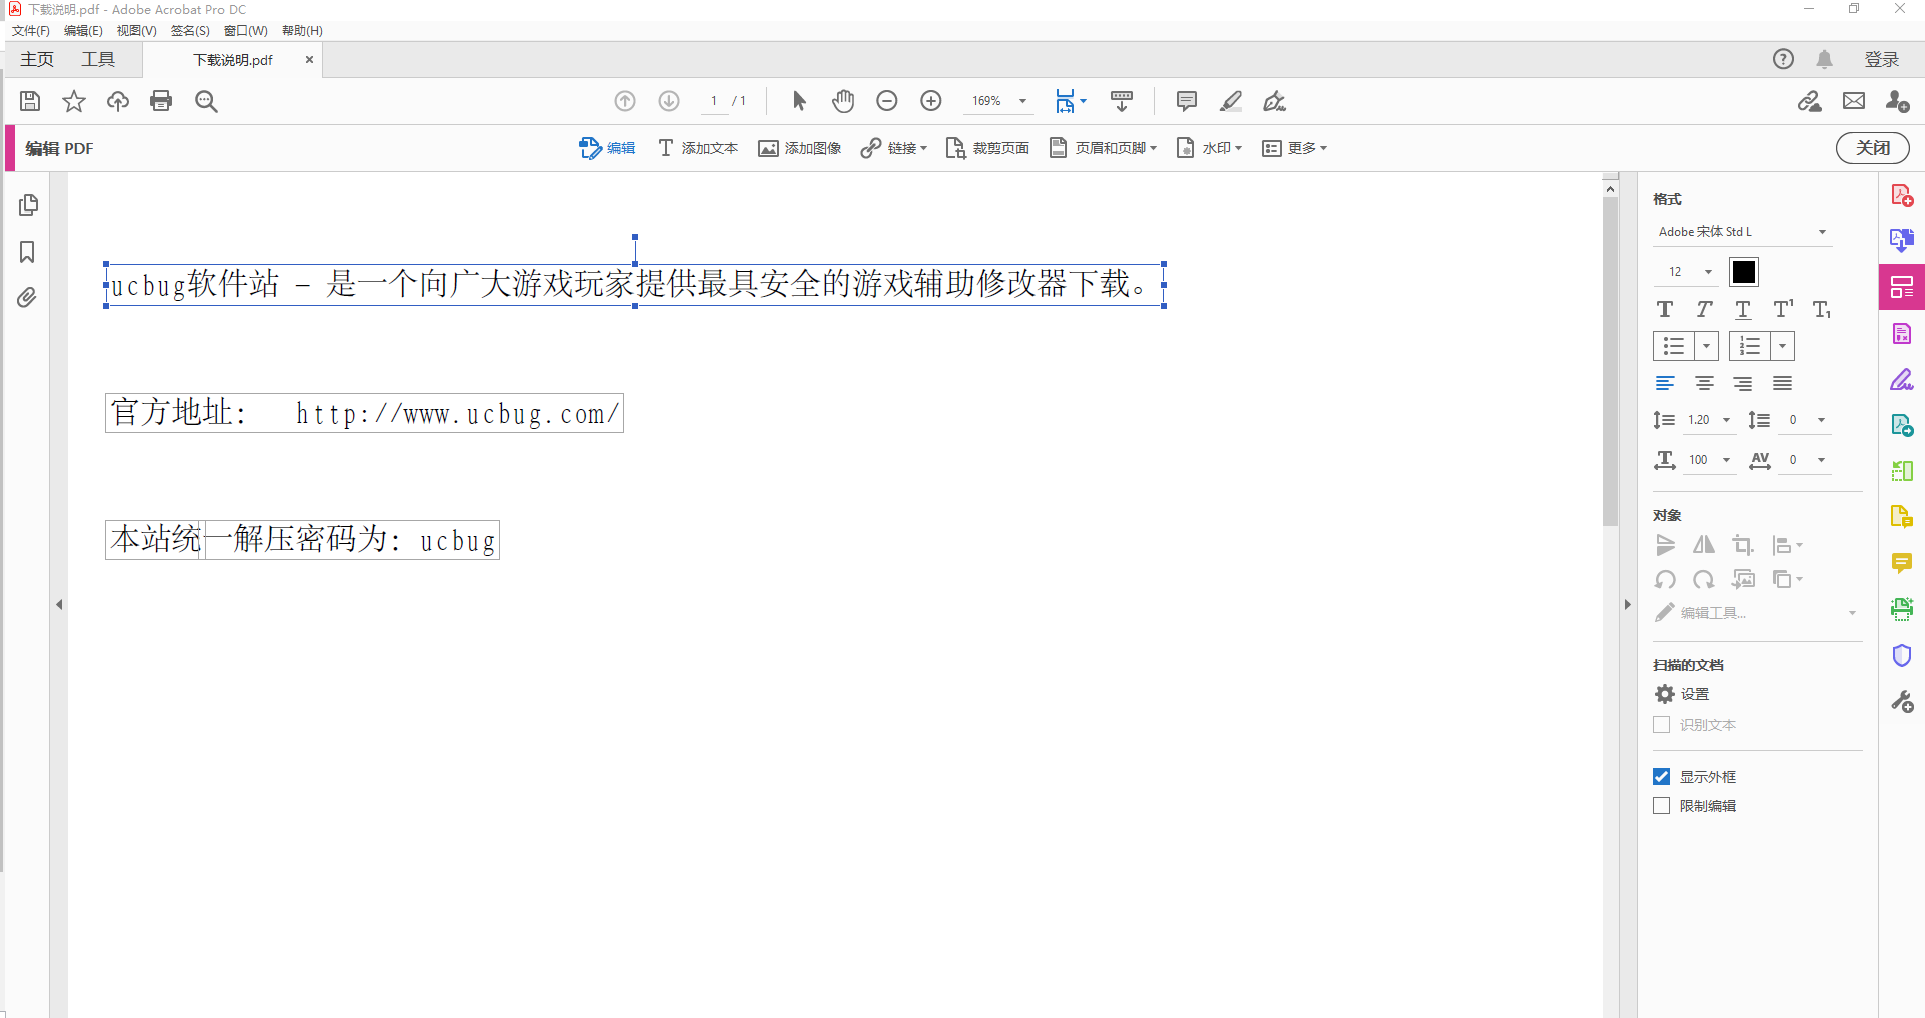
Task: Toggle subscript text format
Action: click(1822, 310)
